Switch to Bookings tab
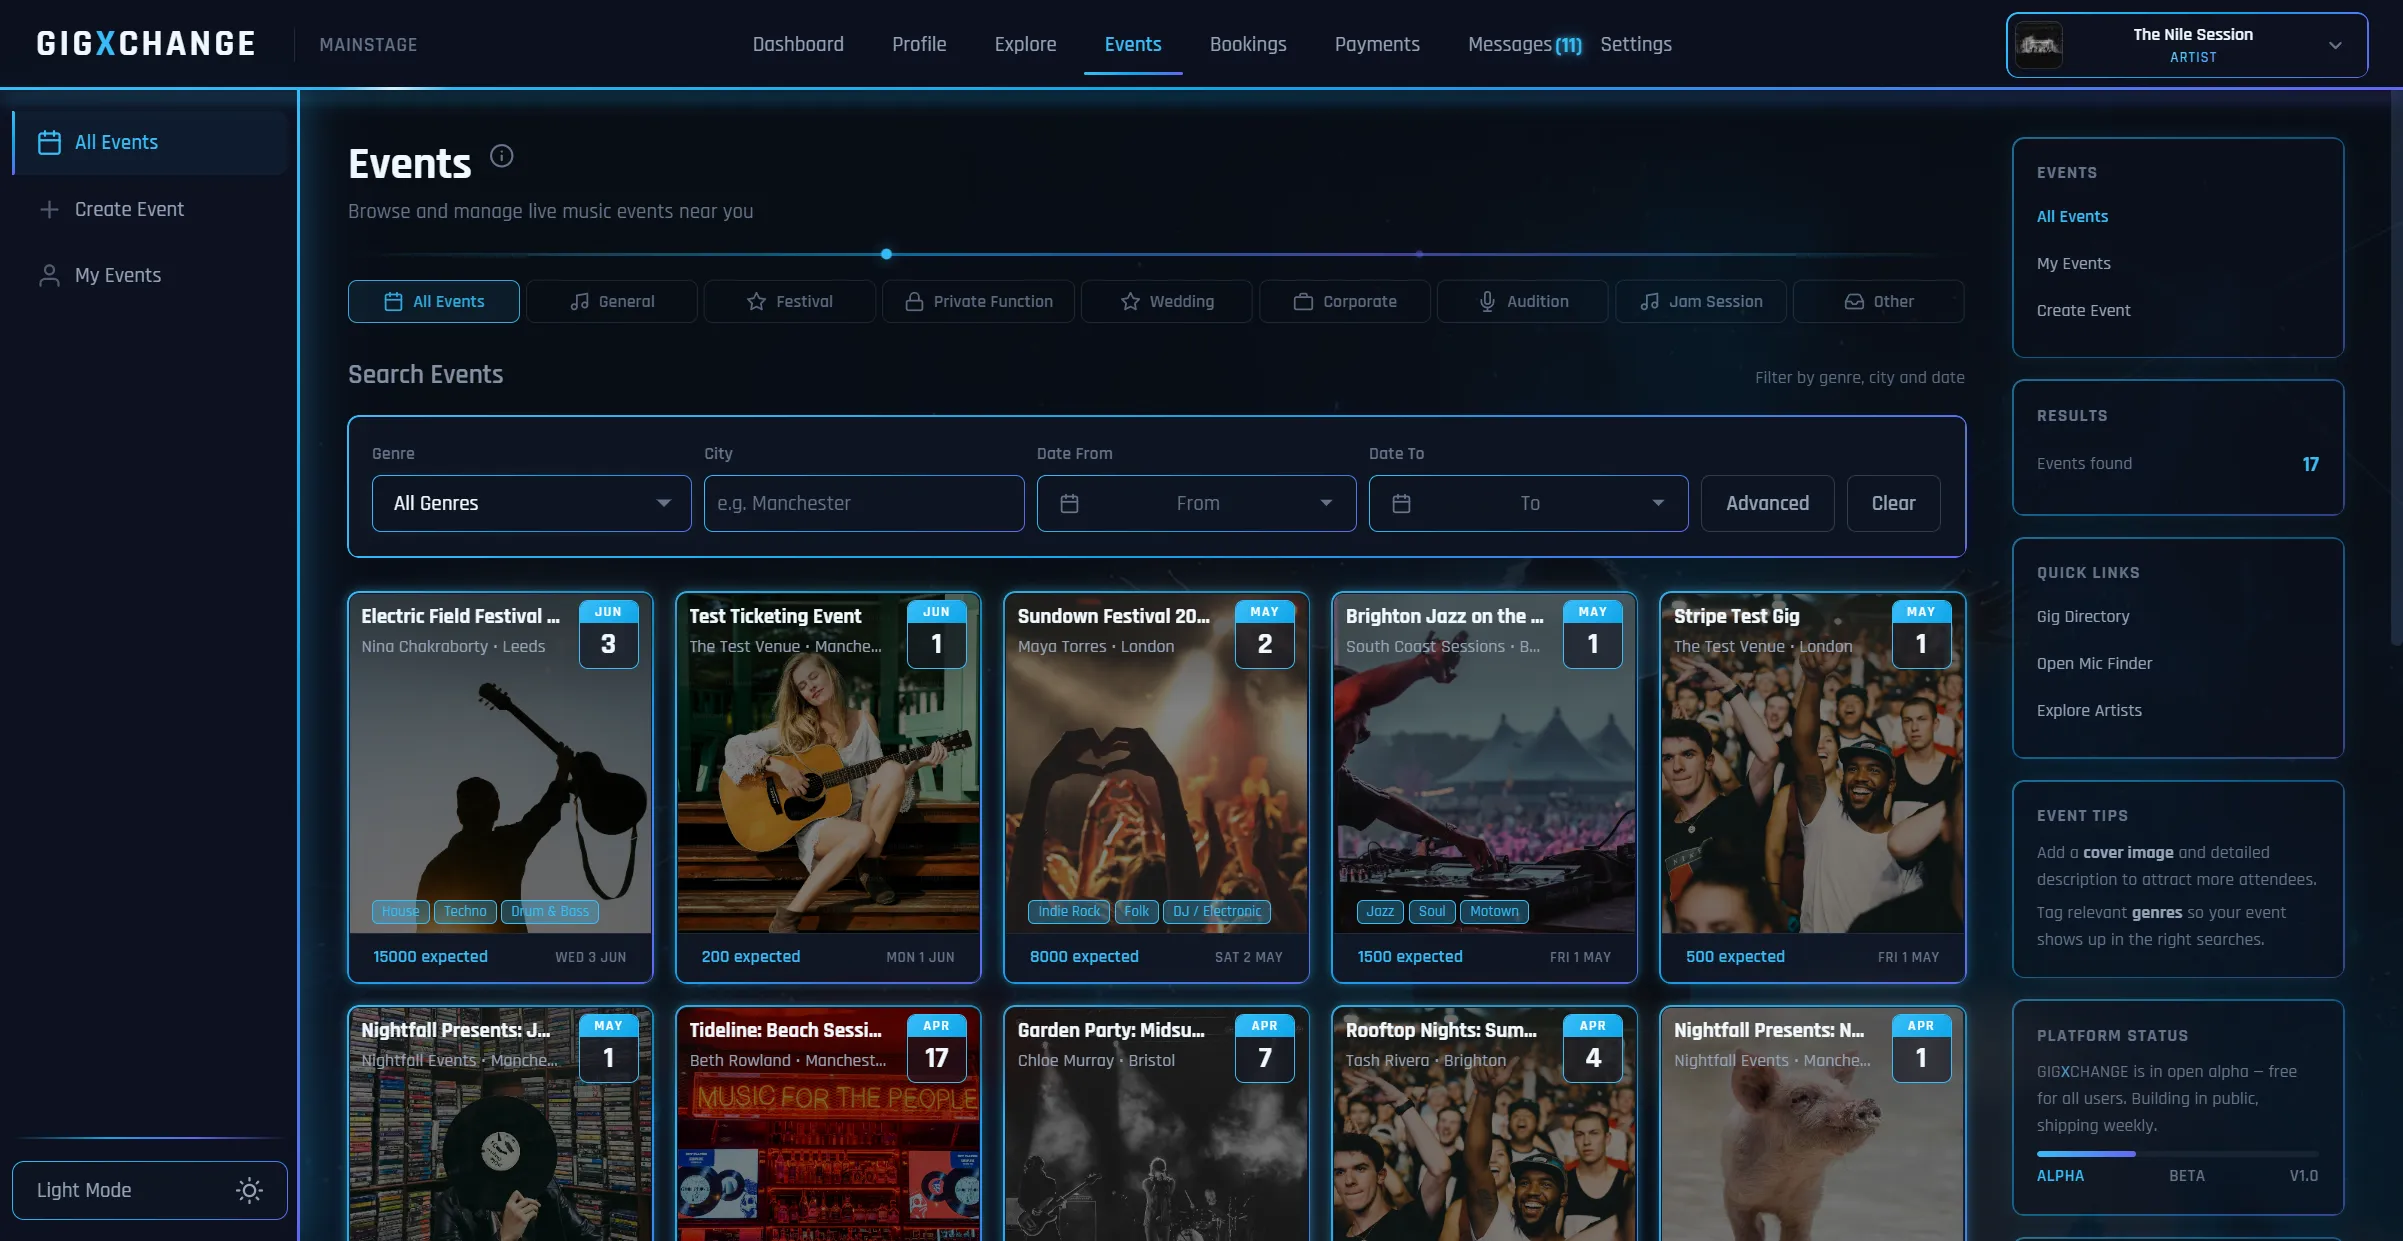 1248,44
